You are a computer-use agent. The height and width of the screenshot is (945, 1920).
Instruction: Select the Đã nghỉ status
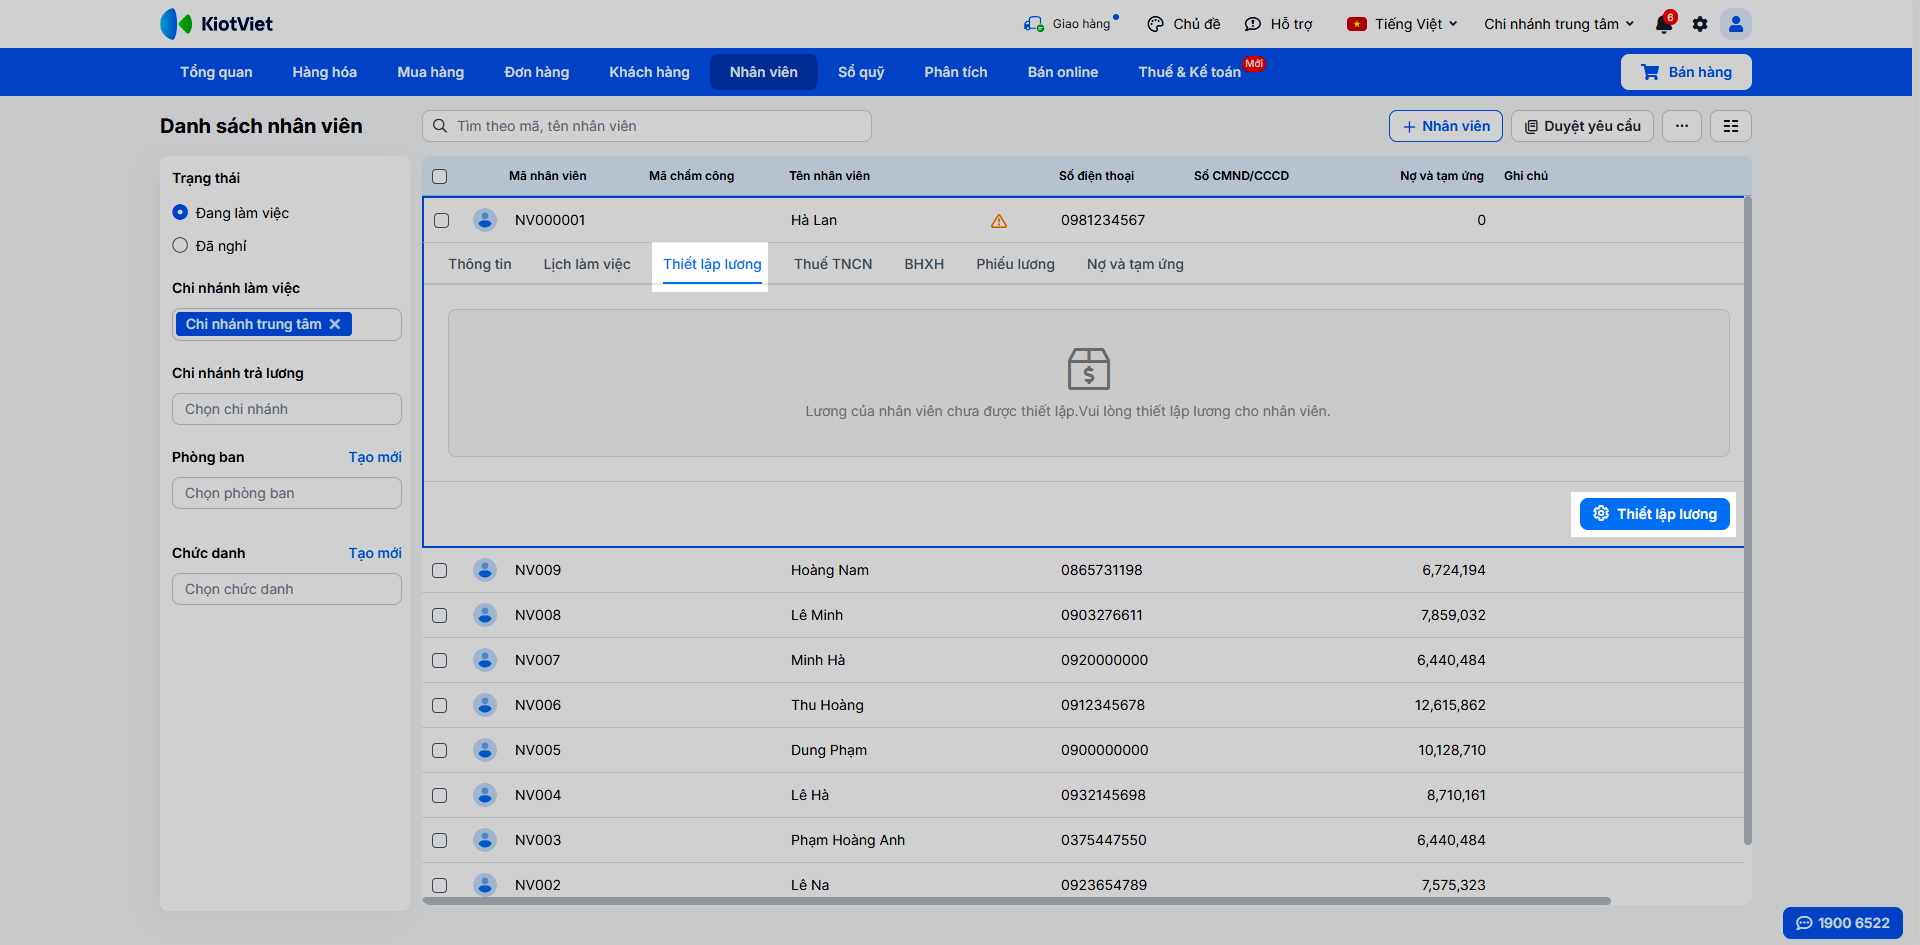(x=180, y=245)
